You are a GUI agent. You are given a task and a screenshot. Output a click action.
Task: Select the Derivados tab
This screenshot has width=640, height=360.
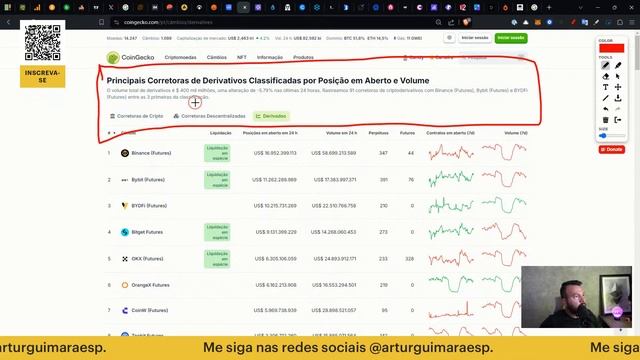[x=271, y=116]
